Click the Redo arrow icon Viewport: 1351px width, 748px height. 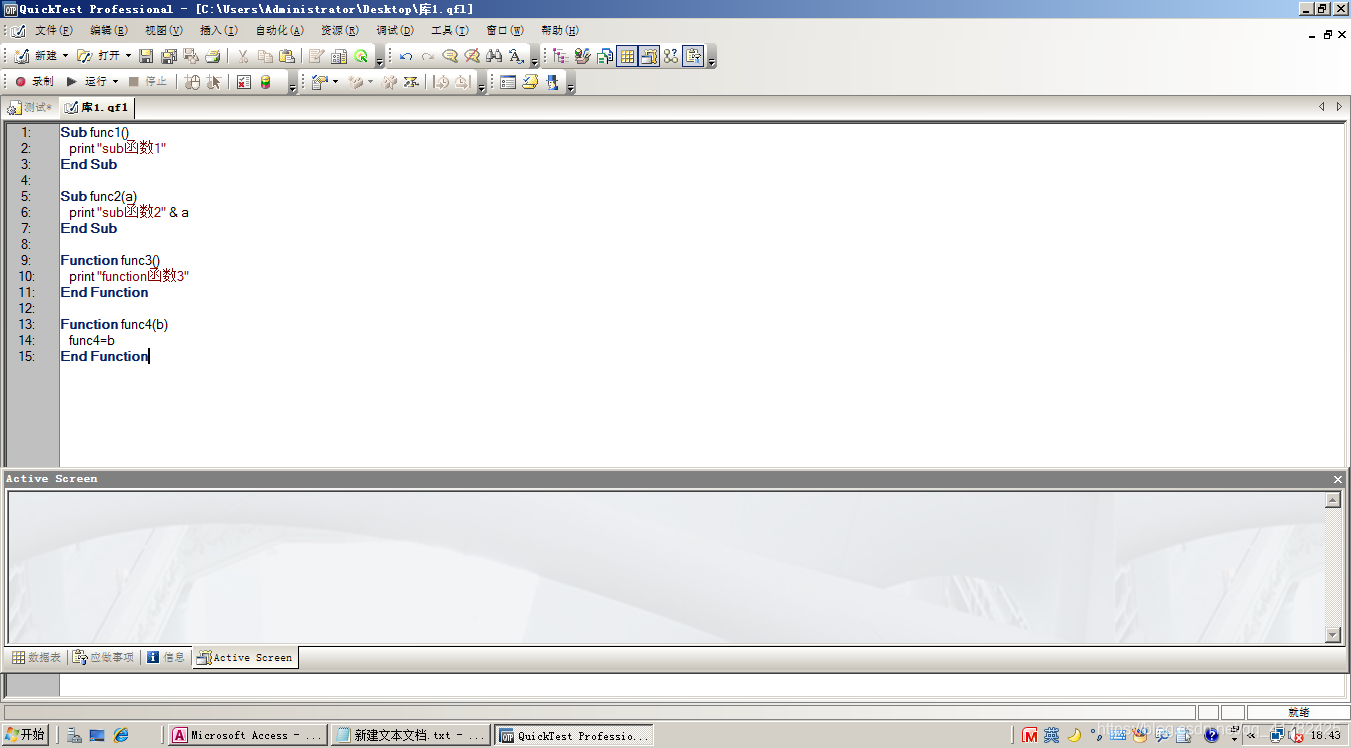coord(428,56)
